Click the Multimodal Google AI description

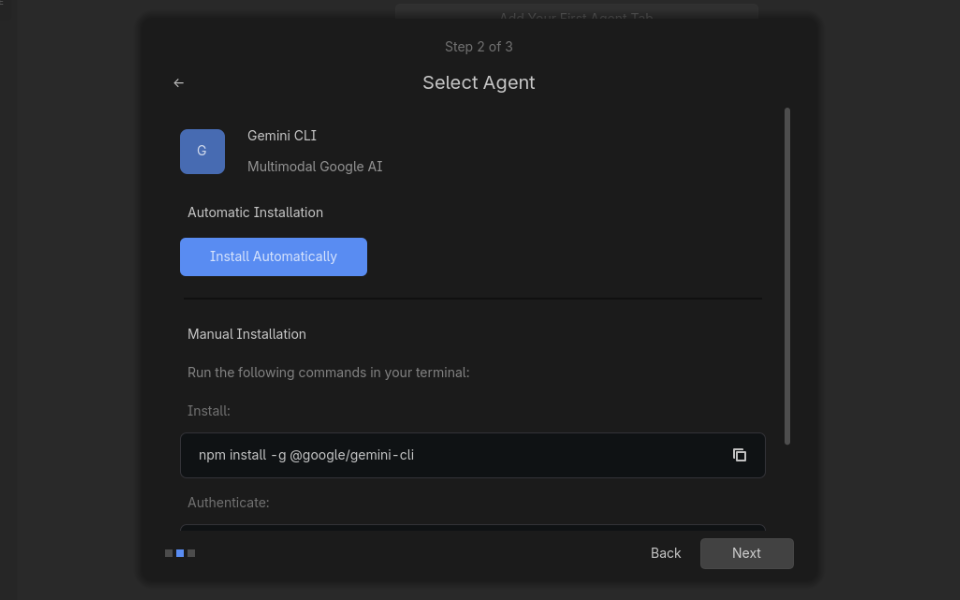(315, 167)
